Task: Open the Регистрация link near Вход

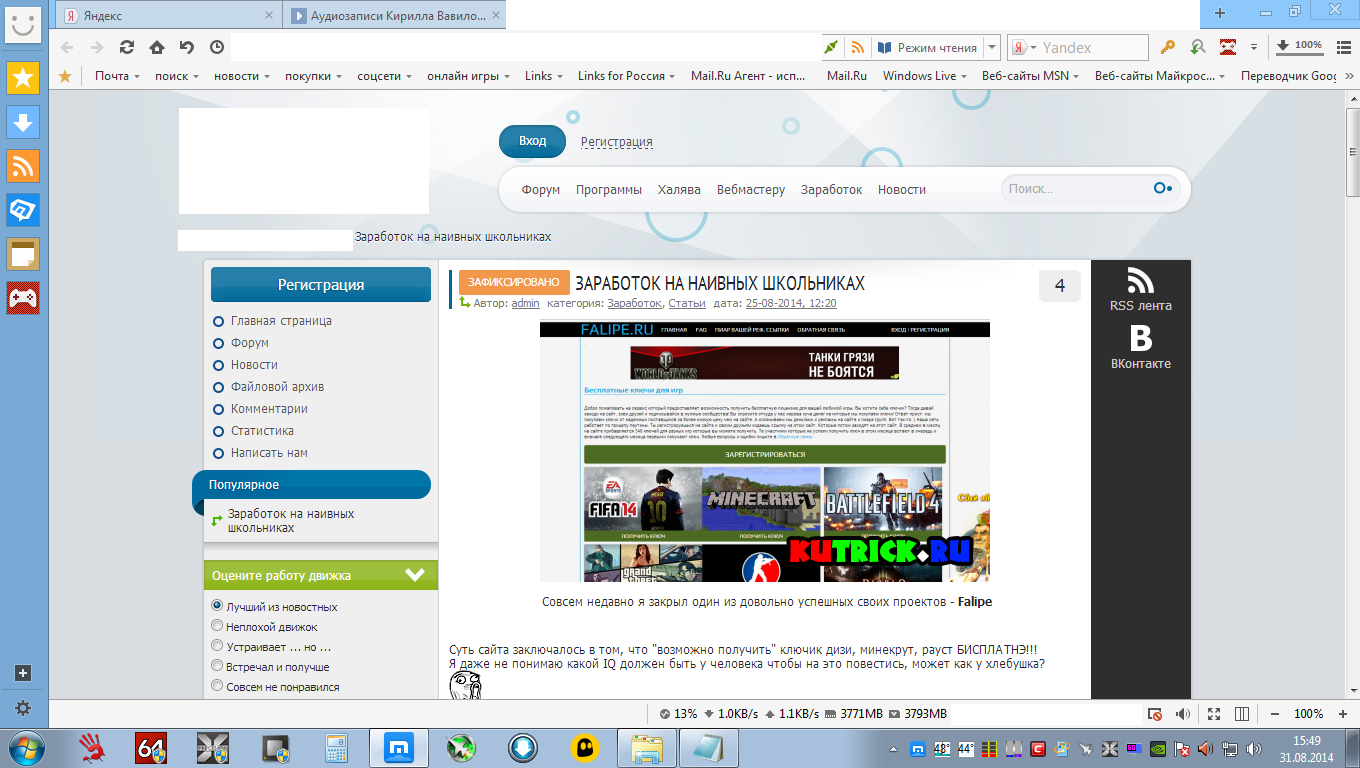Action: [617, 142]
